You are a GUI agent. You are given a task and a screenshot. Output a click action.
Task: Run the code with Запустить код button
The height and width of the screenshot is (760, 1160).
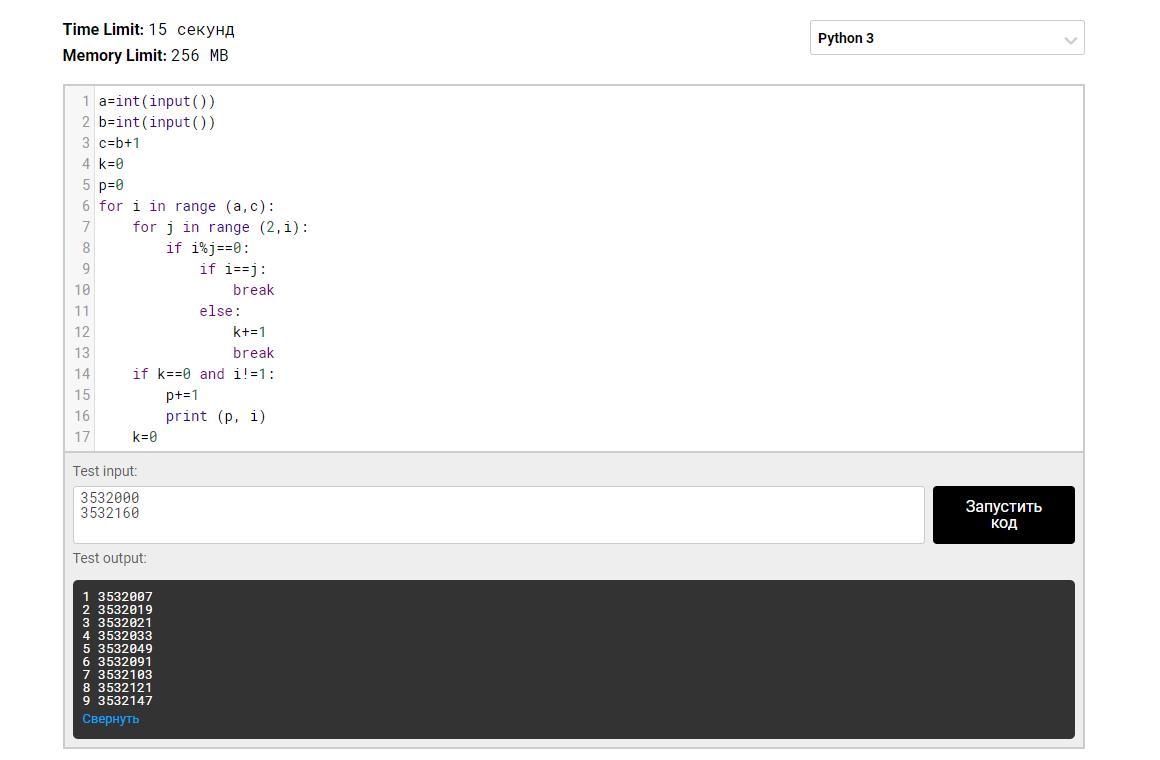[x=1003, y=514]
